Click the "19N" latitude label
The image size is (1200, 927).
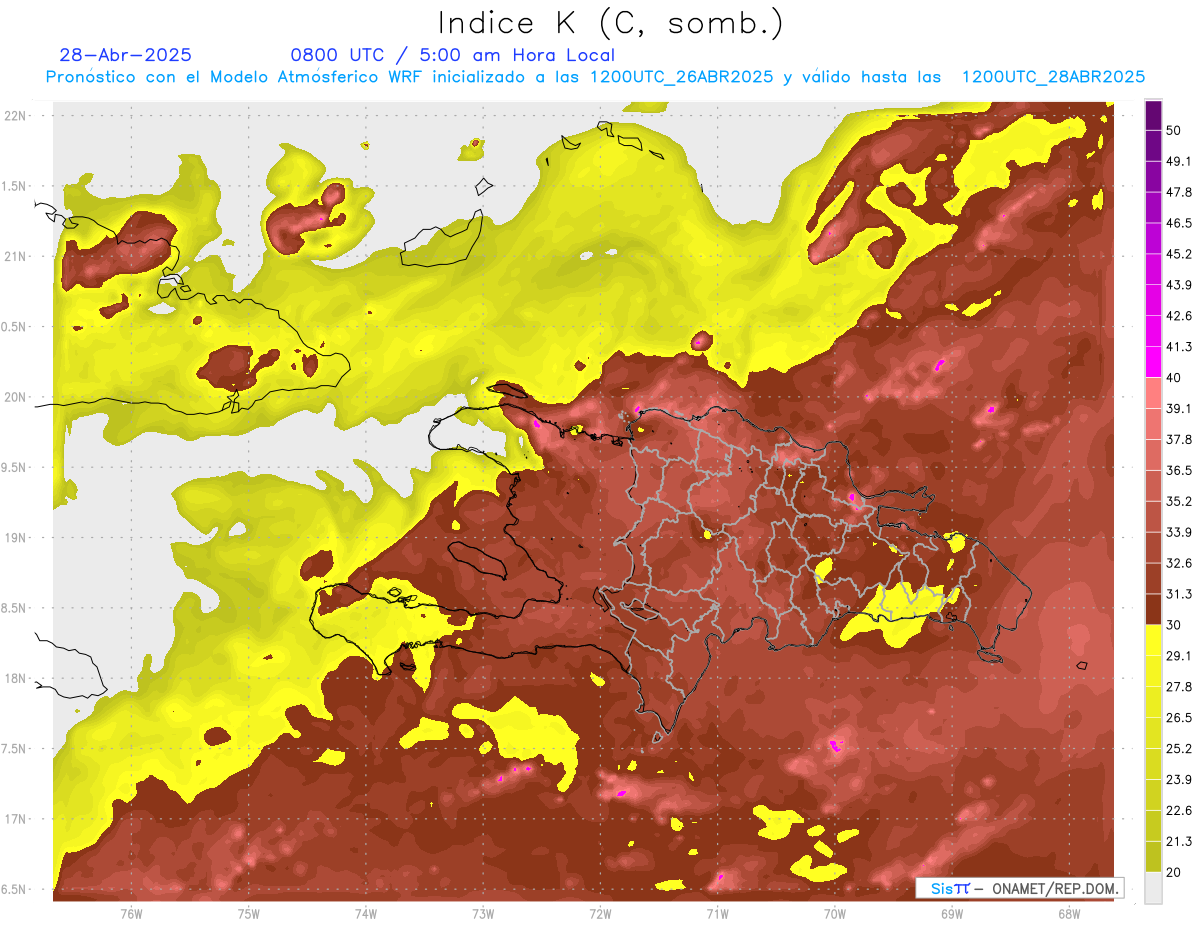(17, 537)
